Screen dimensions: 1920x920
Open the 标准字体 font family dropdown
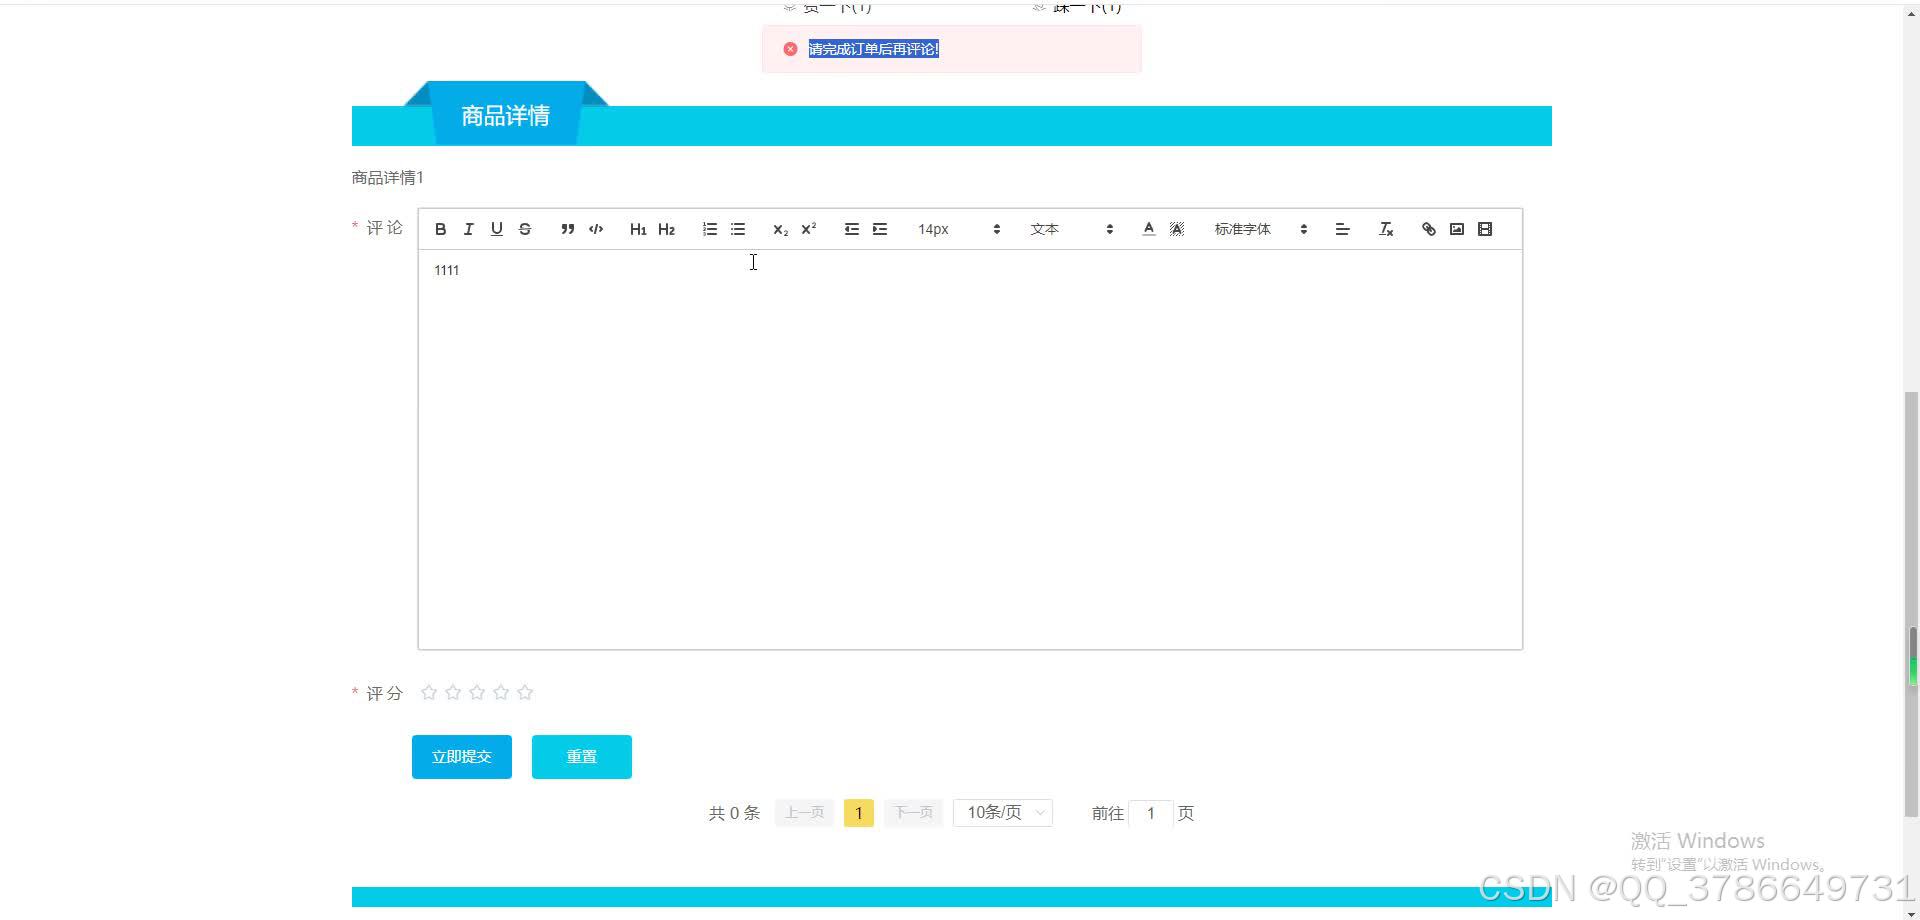click(x=1260, y=229)
